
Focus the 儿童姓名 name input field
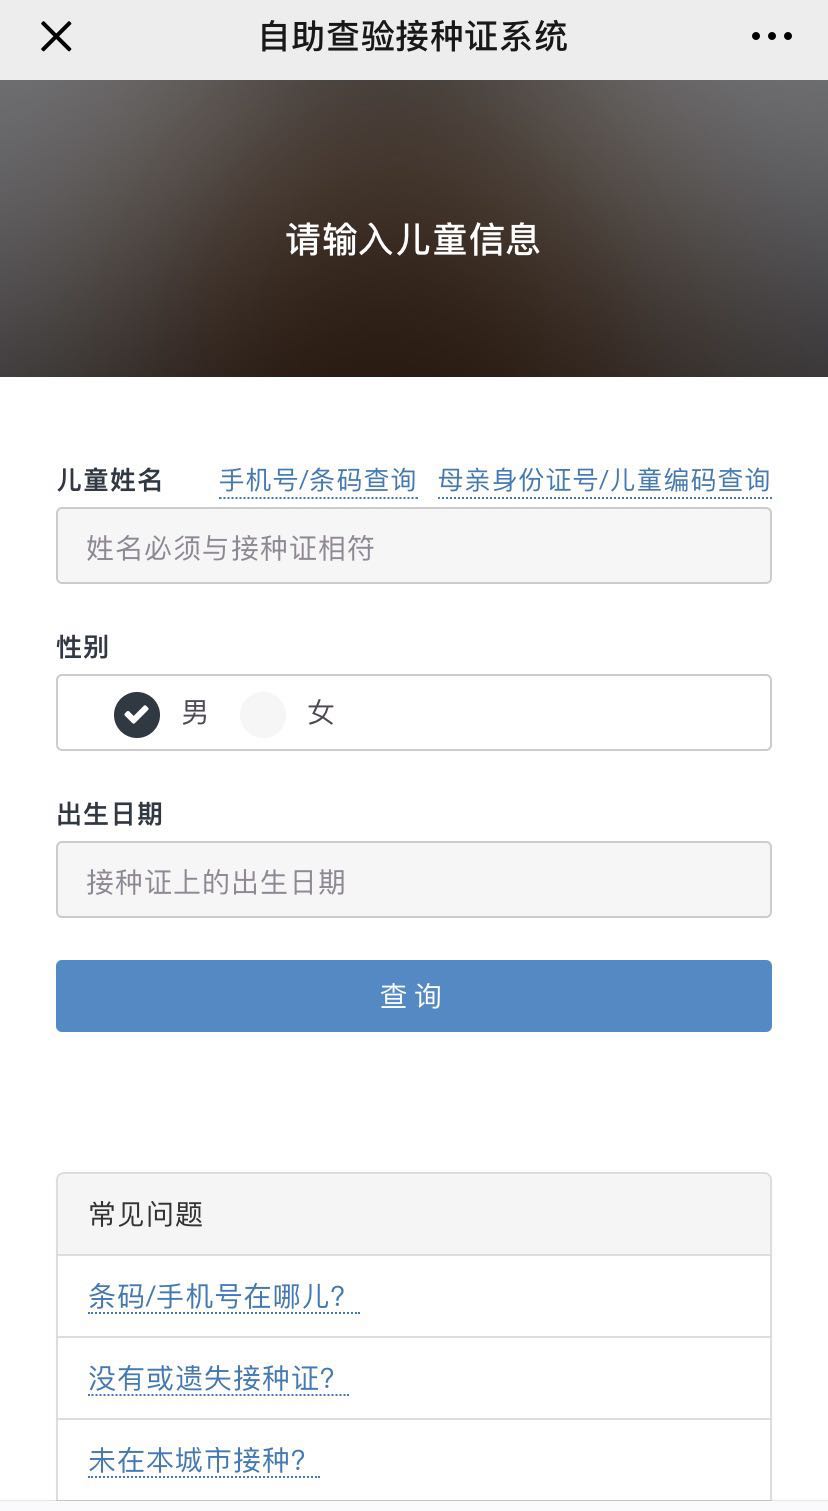[x=414, y=546]
